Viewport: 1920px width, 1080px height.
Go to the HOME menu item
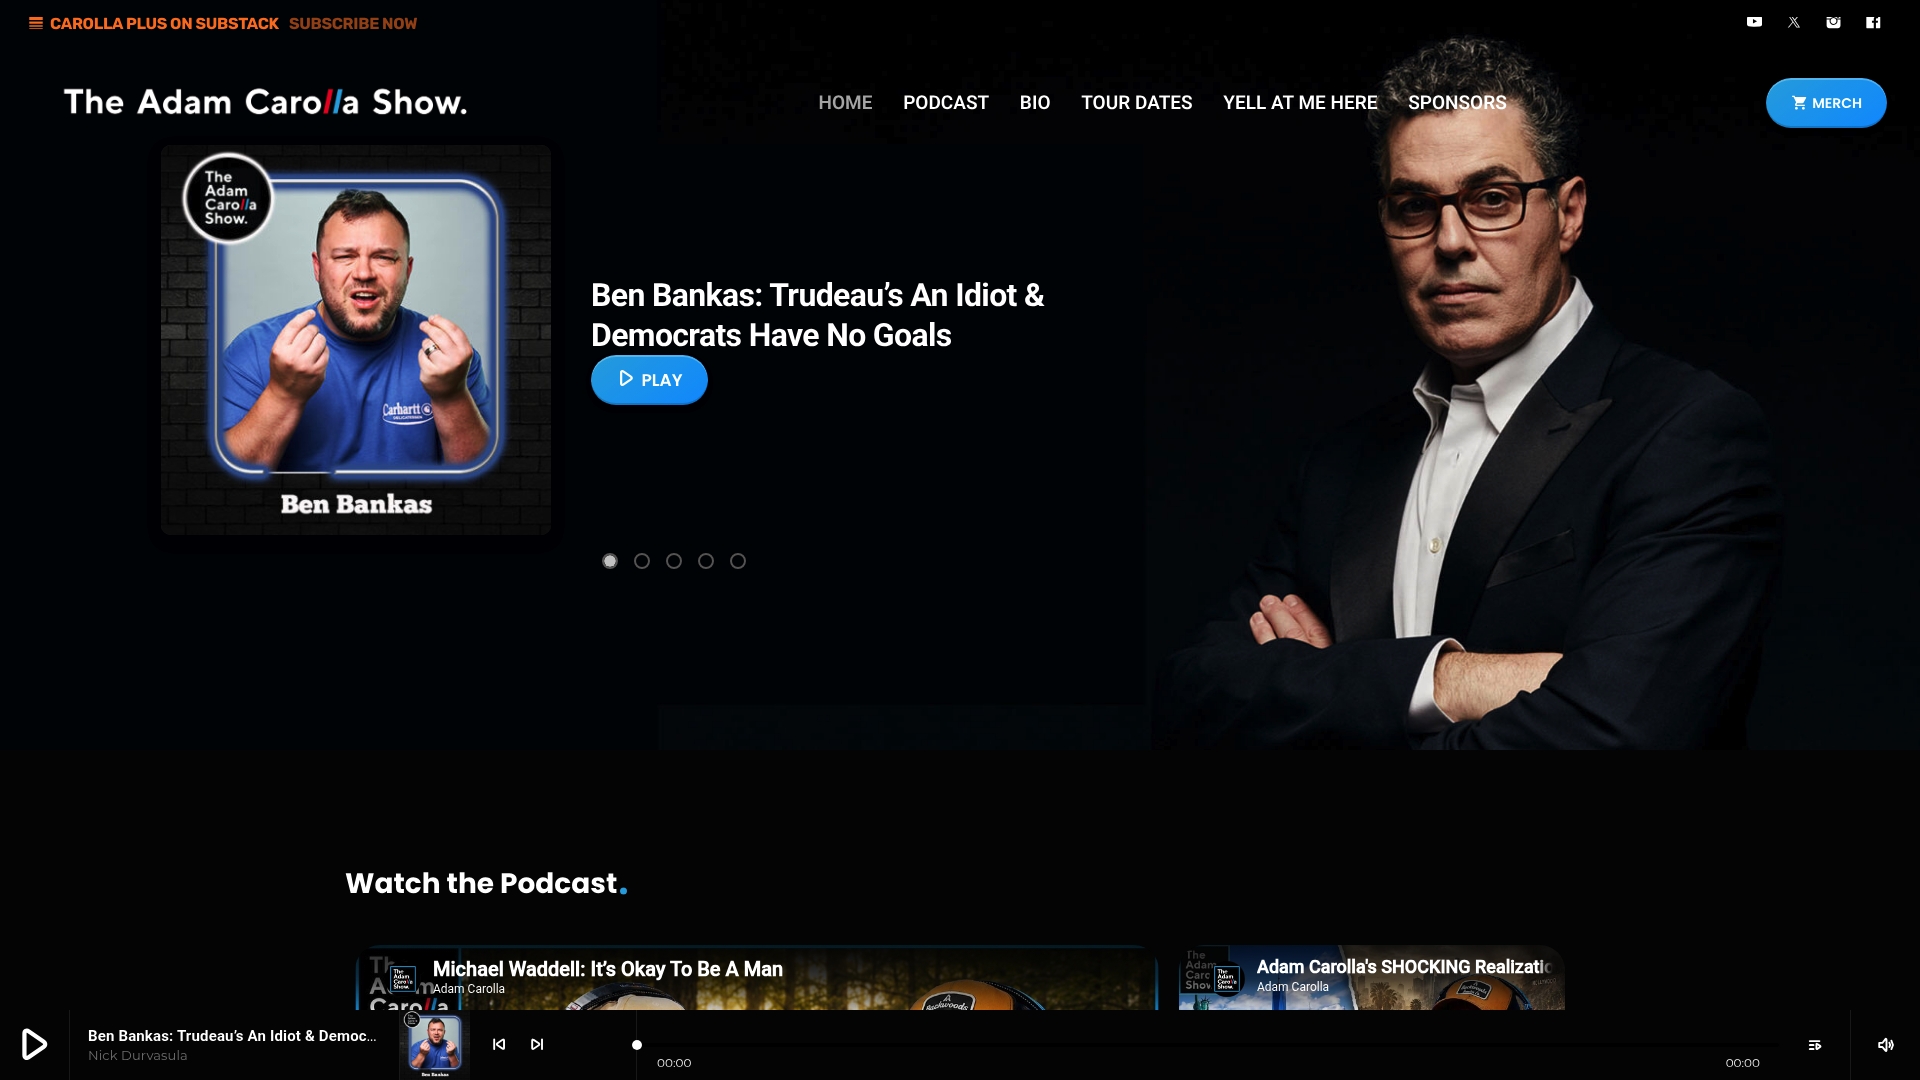(x=845, y=102)
